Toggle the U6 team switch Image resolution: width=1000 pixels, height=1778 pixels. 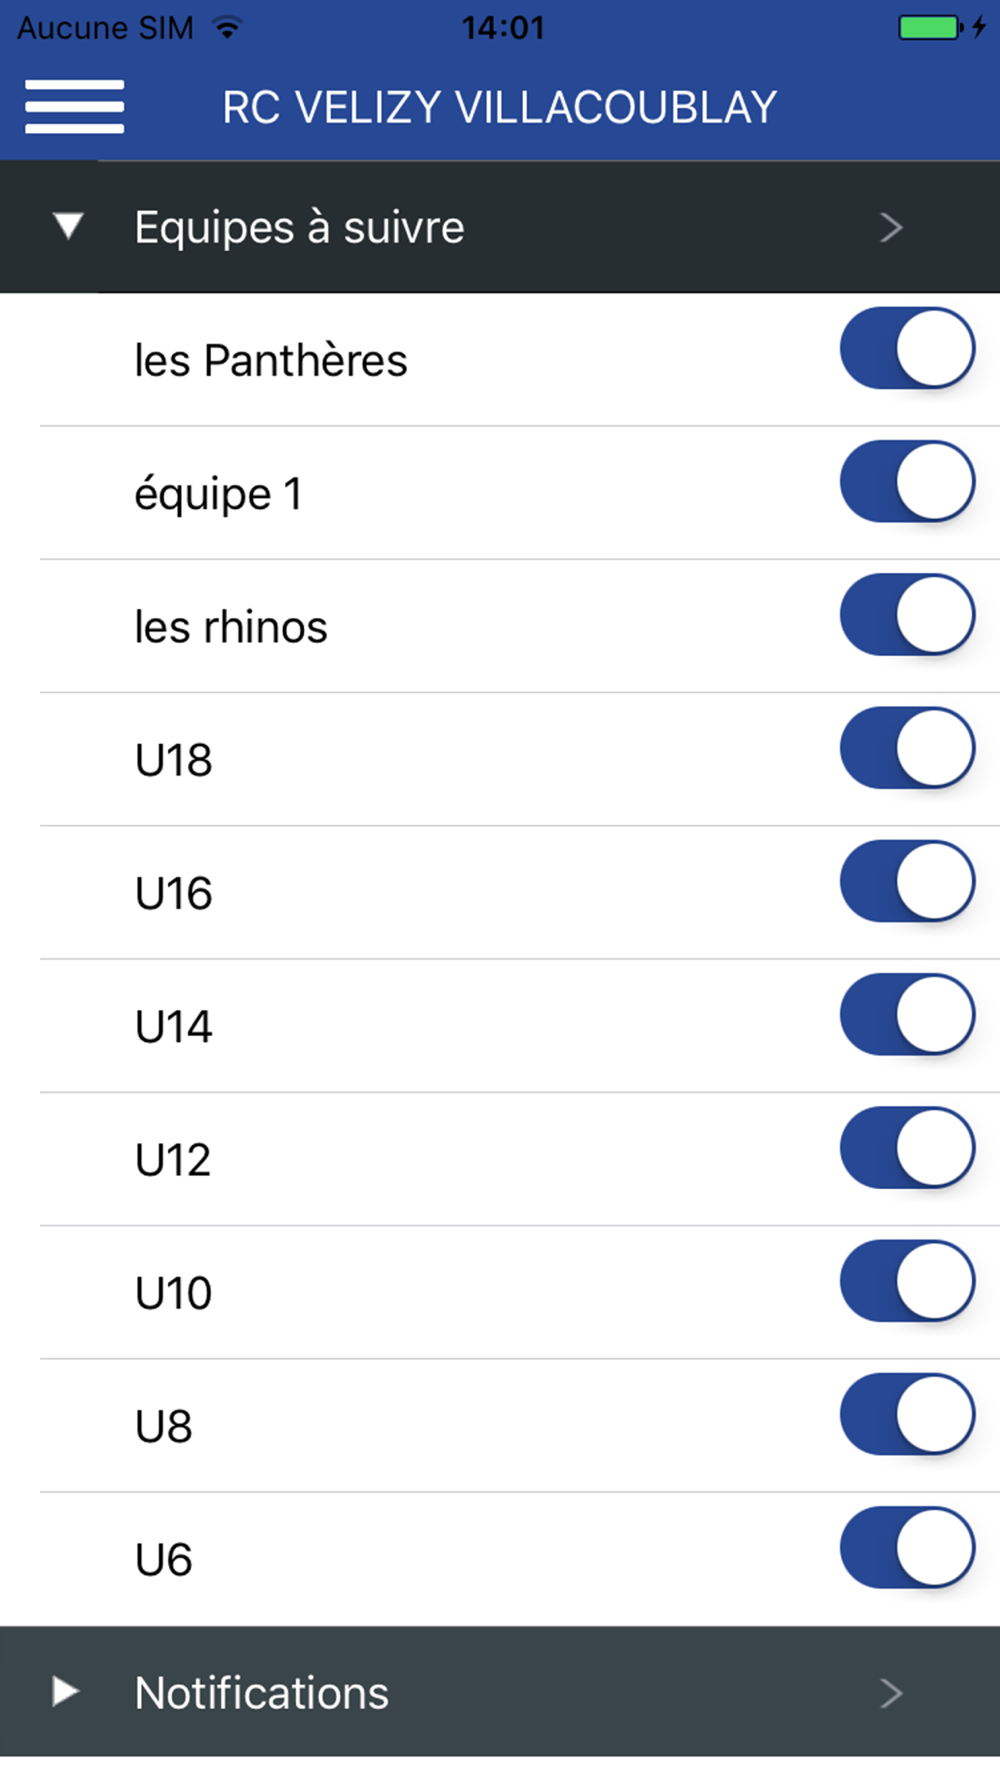click(x=908, y=1547)
